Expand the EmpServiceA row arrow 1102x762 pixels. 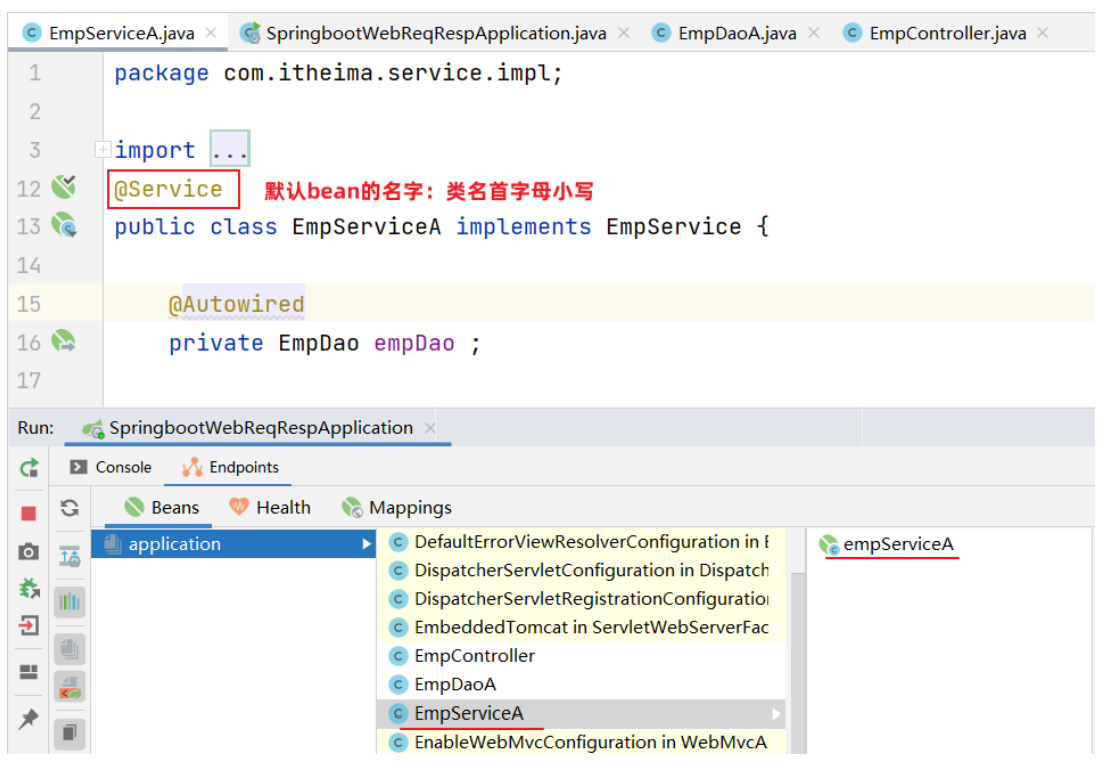tap(775, 713)
